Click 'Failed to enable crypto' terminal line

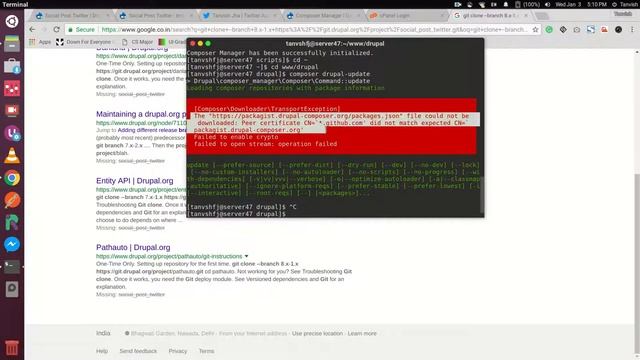236,137
